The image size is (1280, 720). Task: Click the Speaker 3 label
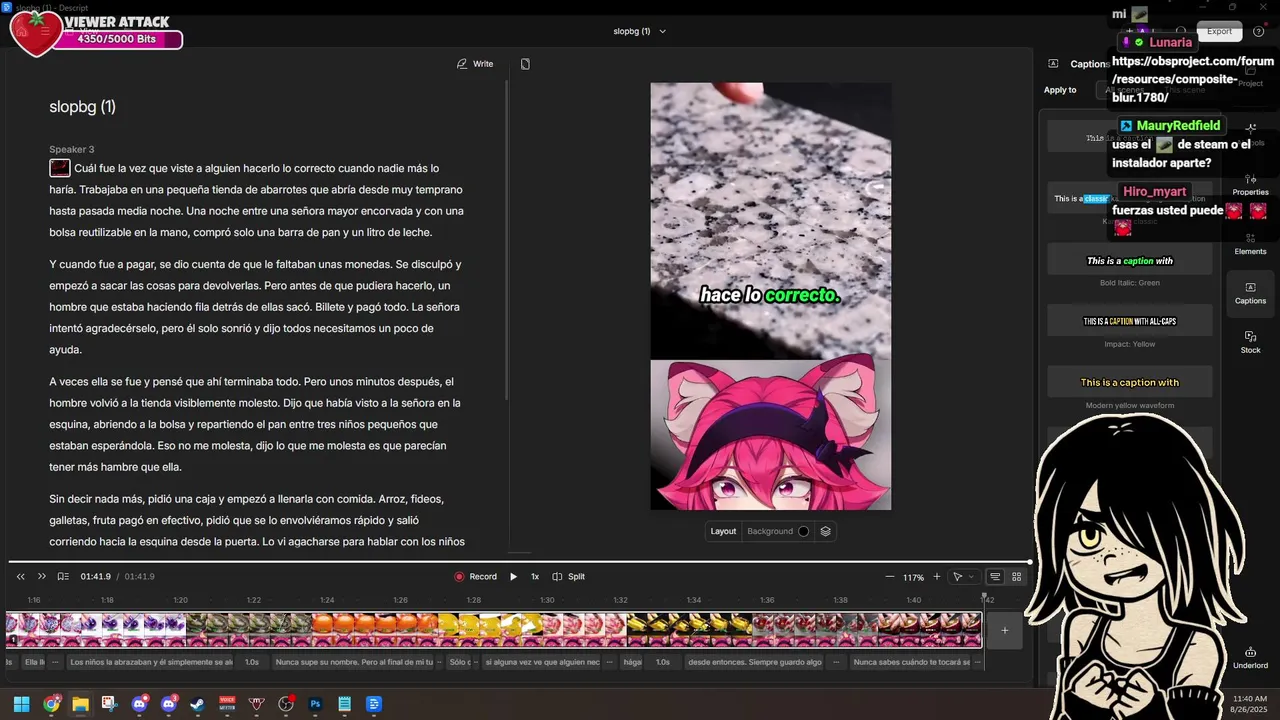coord(72,149)
